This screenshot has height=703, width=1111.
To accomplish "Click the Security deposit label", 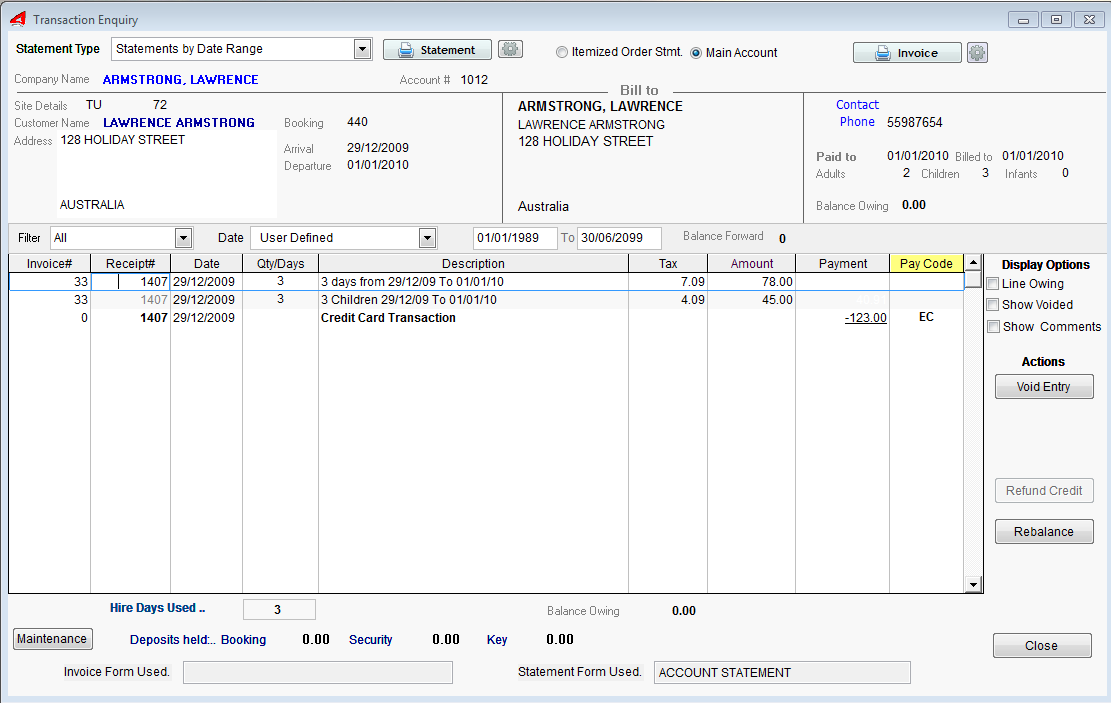I will [371, 640].
